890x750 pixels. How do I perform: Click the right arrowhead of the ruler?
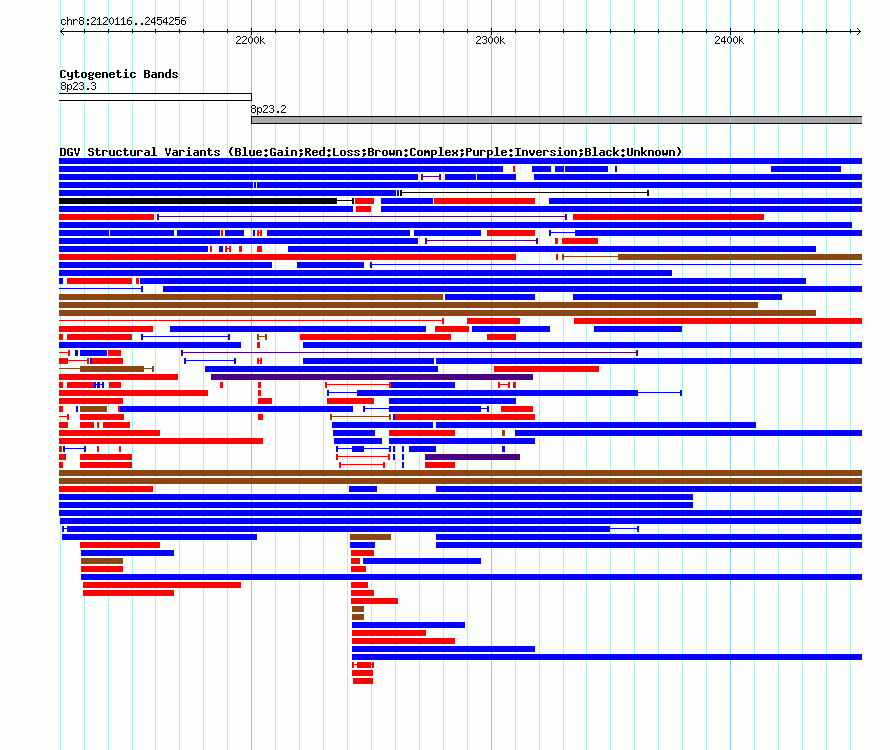[x=858, y=31]
